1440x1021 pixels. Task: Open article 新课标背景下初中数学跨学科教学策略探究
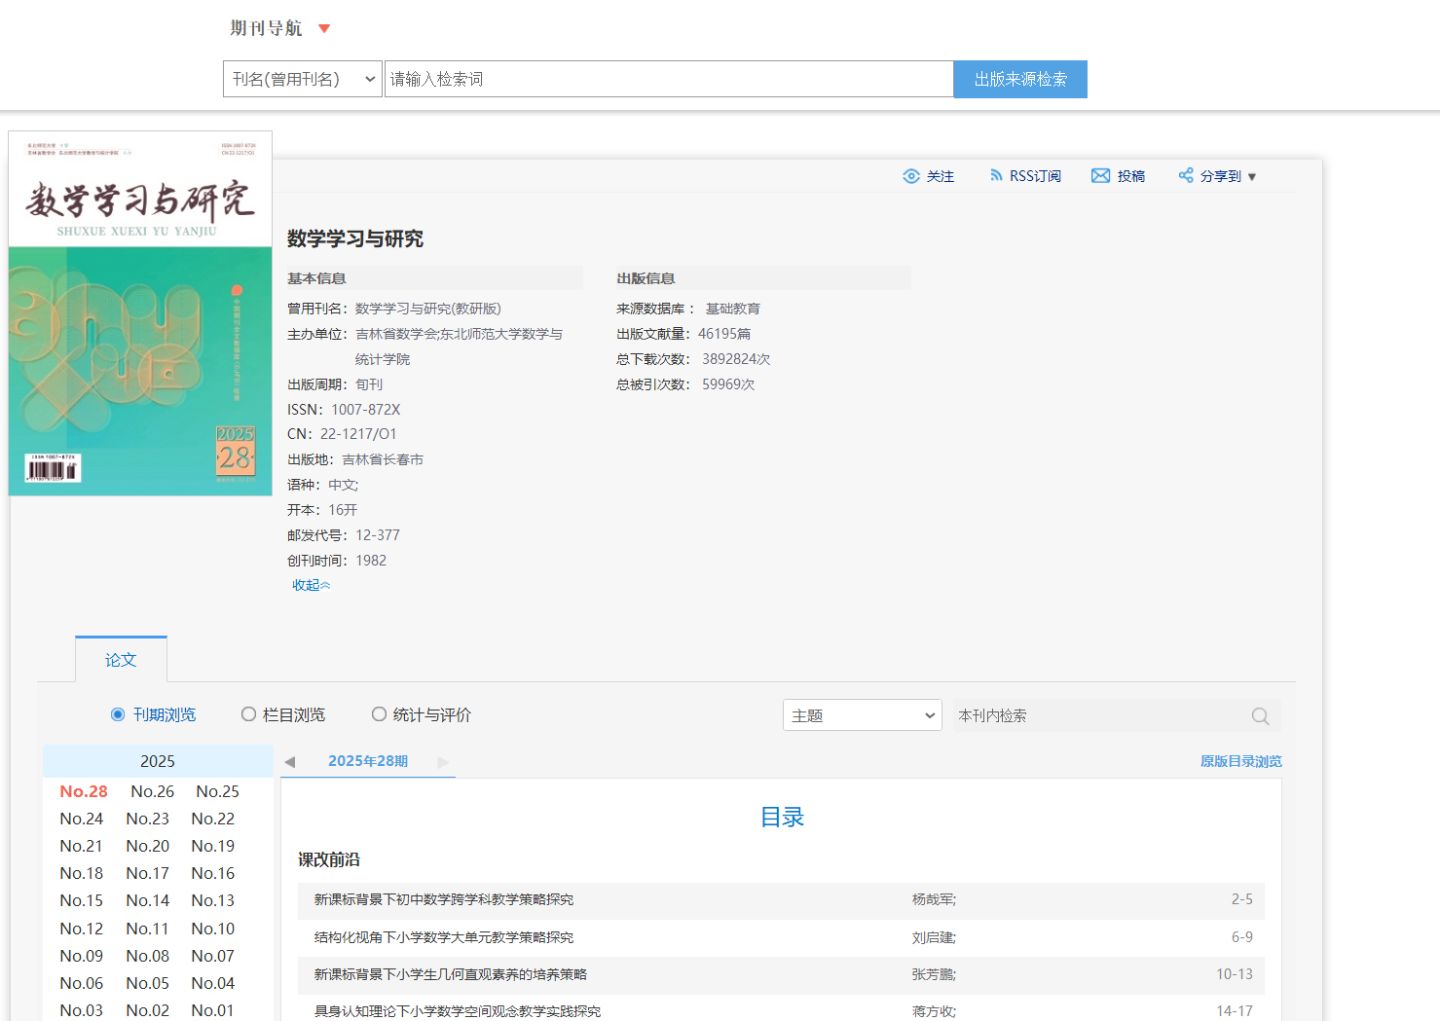(x=444, y=900)
